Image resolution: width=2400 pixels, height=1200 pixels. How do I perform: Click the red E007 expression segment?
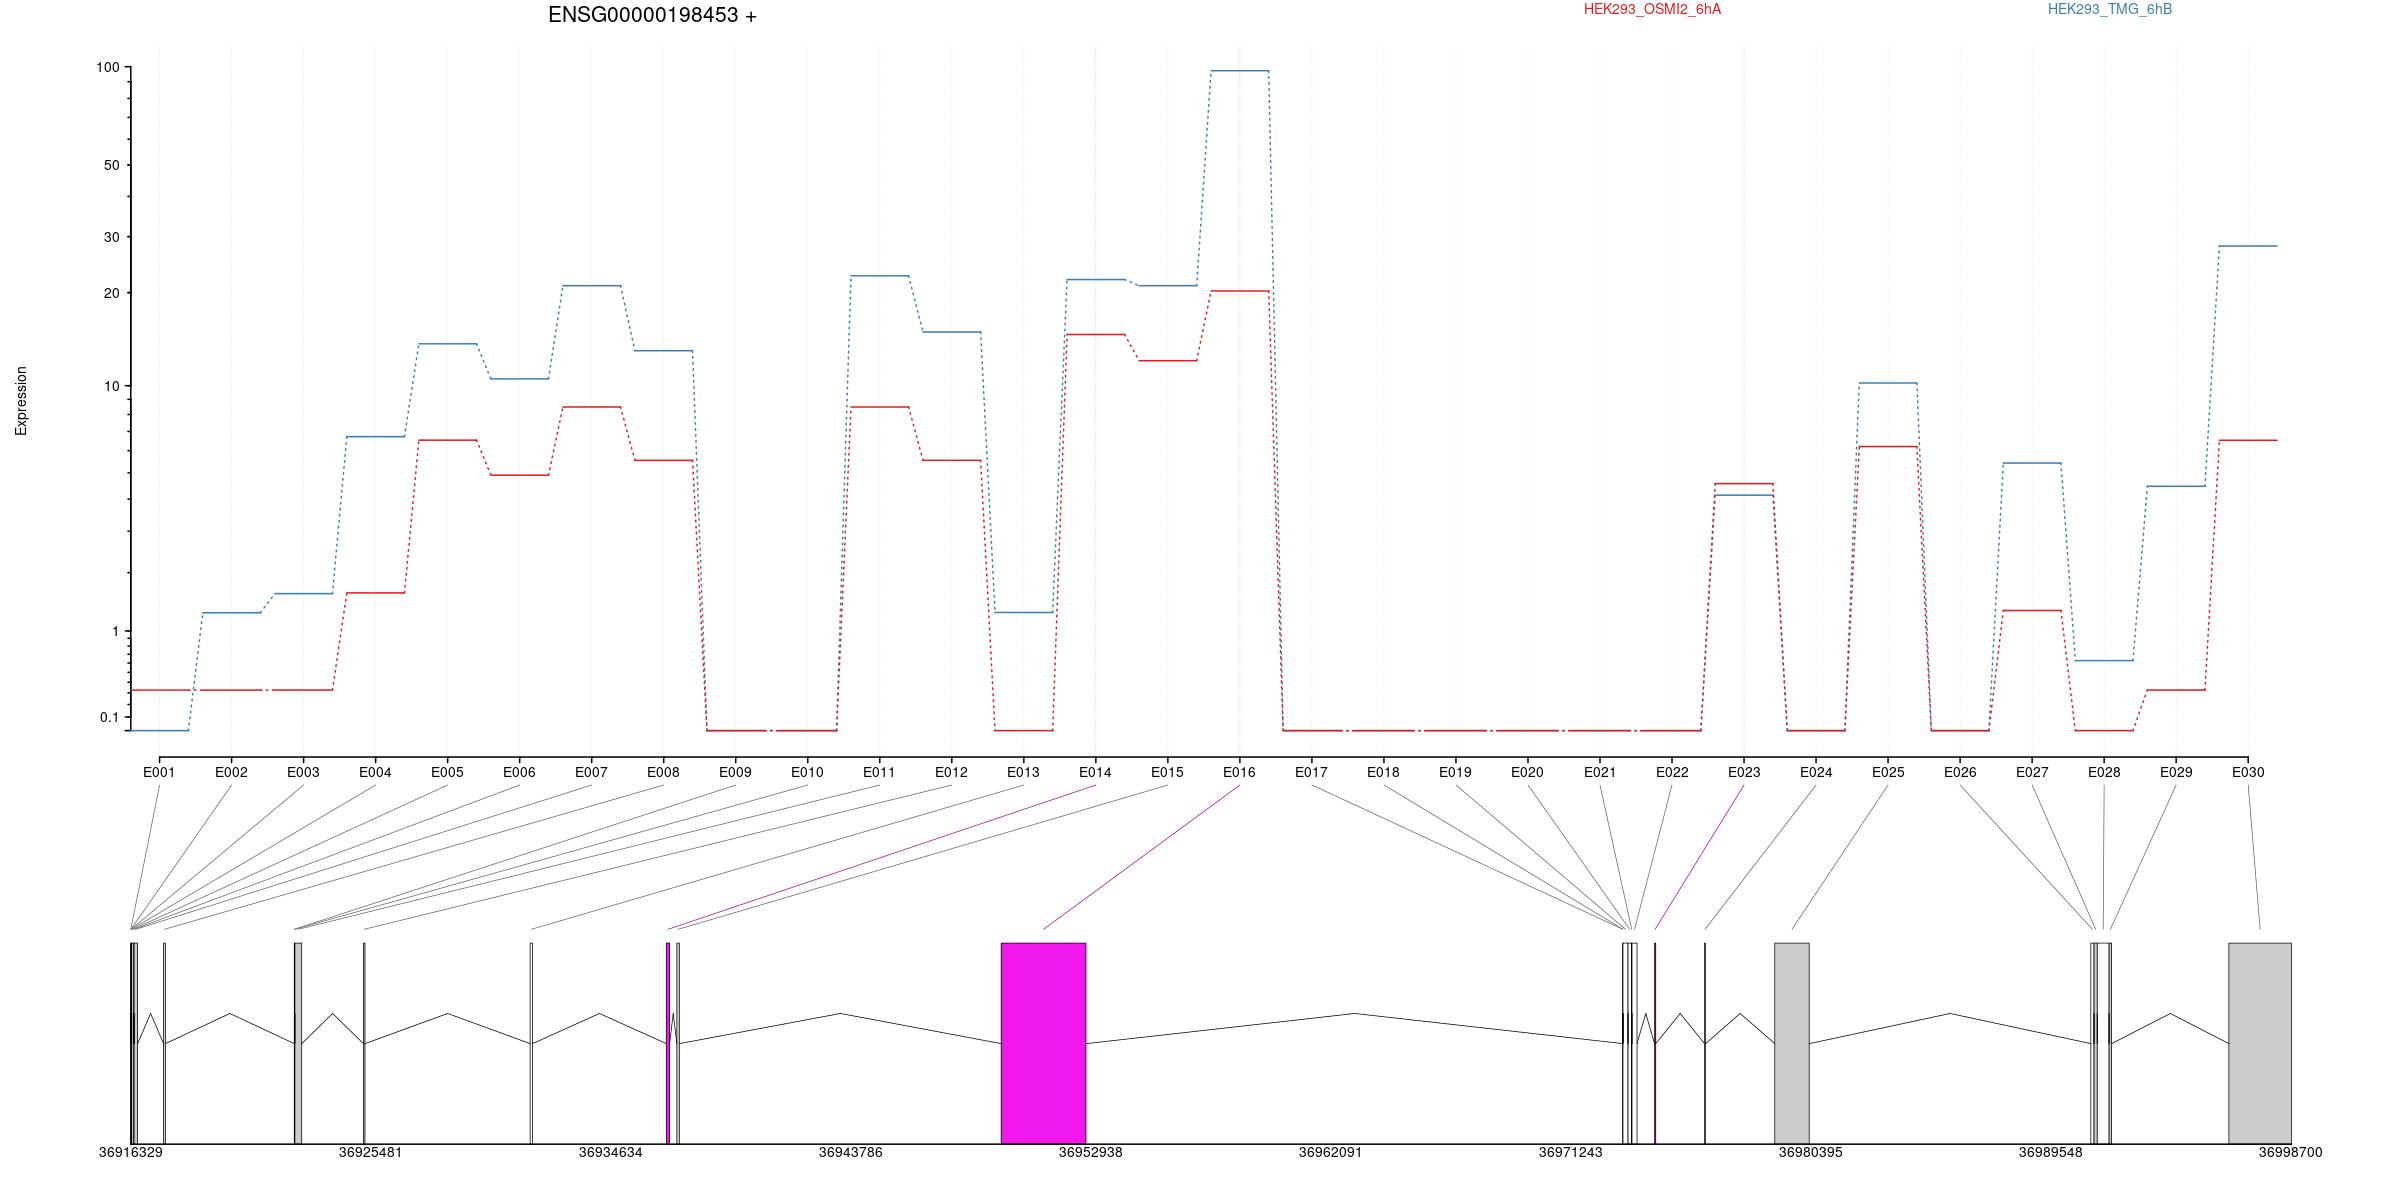point(592,407)
